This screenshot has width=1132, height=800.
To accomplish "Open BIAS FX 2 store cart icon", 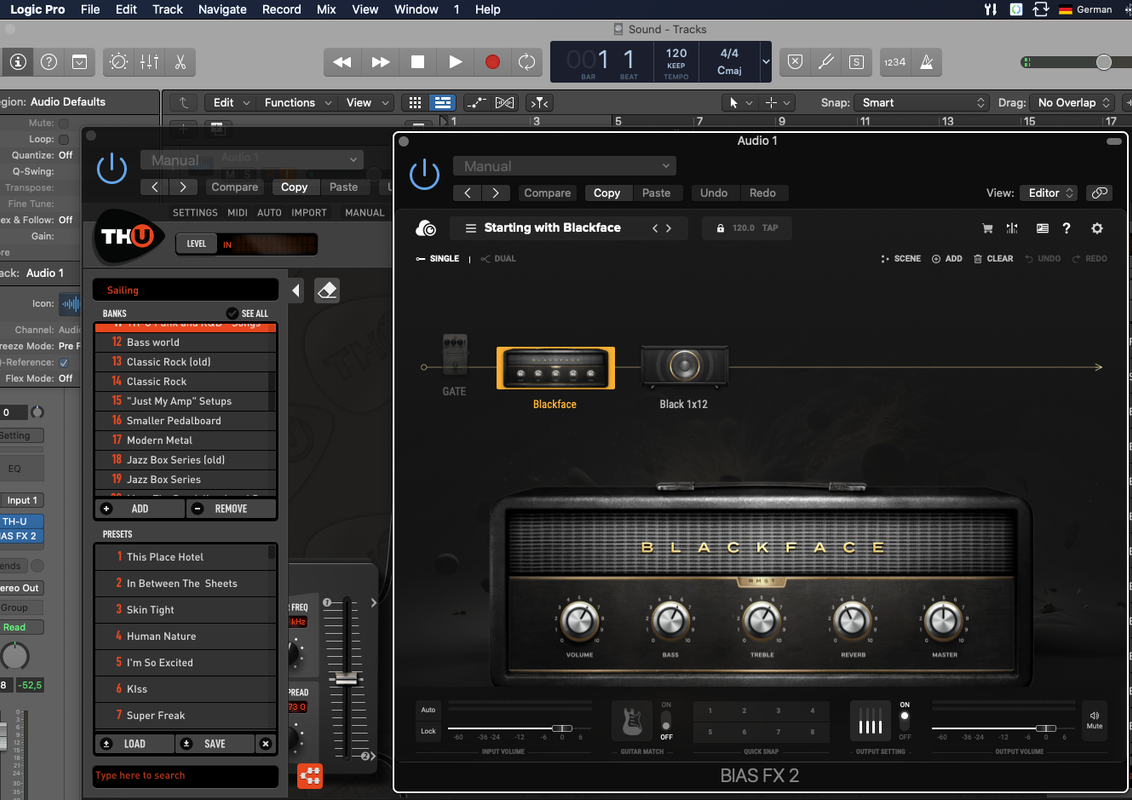I will tap(988, 228).
